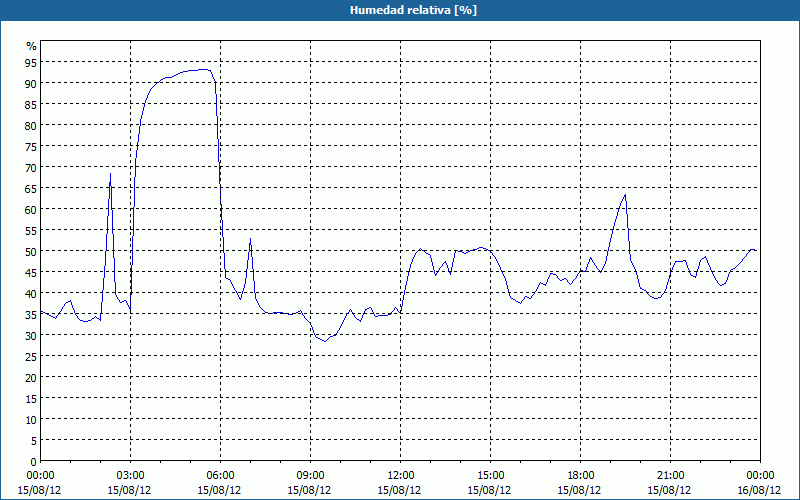Click the 65 y-axis tick label
The width and height of the screenshot is (800, 500).
pos(31,188)
